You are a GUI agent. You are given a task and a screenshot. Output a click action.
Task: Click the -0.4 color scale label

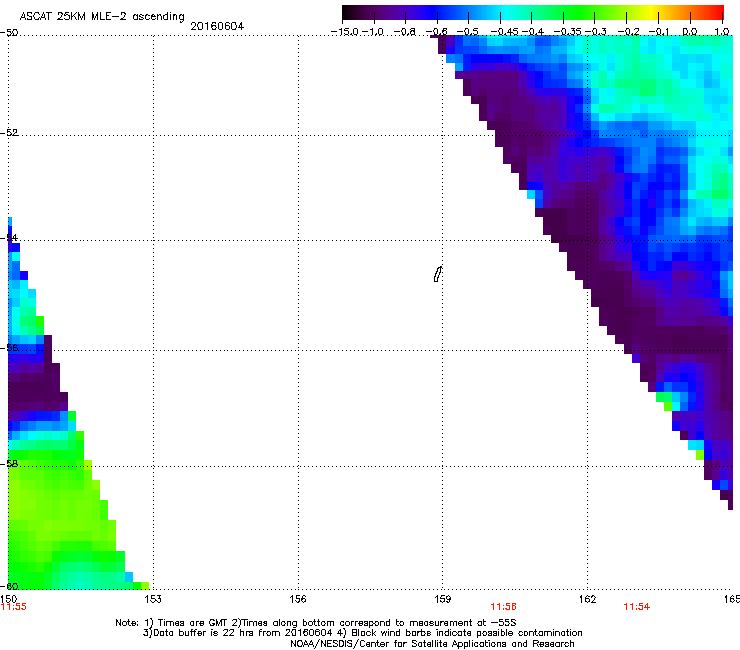[x=533, y=32]
